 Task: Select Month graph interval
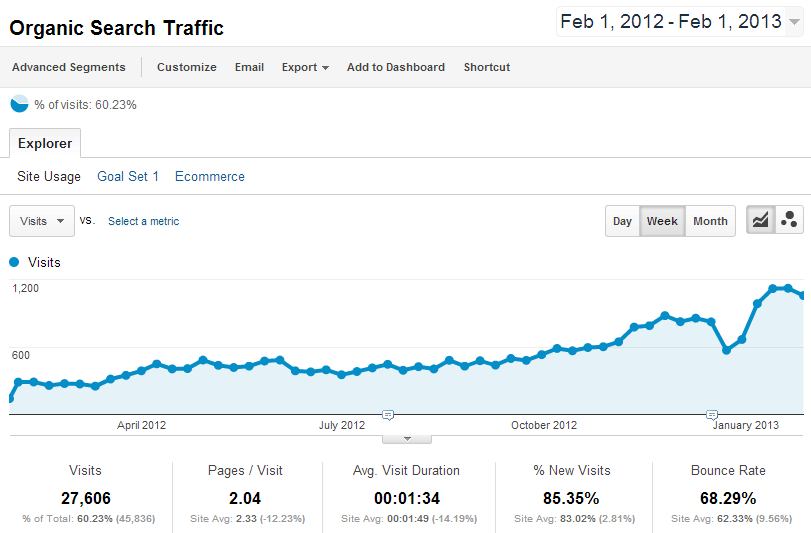(x=710, y=221)
